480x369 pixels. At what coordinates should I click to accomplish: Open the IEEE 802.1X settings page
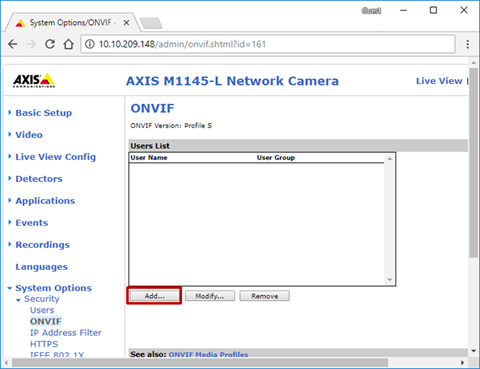(x=57, y=354)
